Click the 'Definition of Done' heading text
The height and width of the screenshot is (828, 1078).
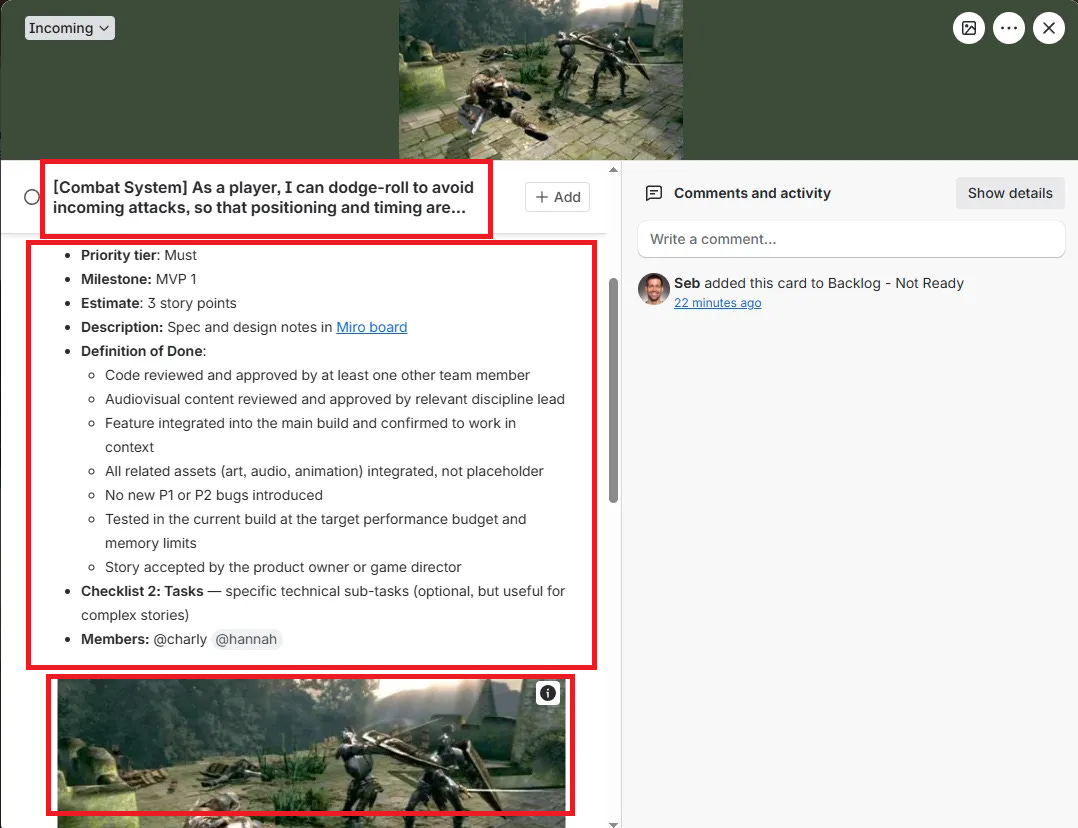(x=143, y=351)
